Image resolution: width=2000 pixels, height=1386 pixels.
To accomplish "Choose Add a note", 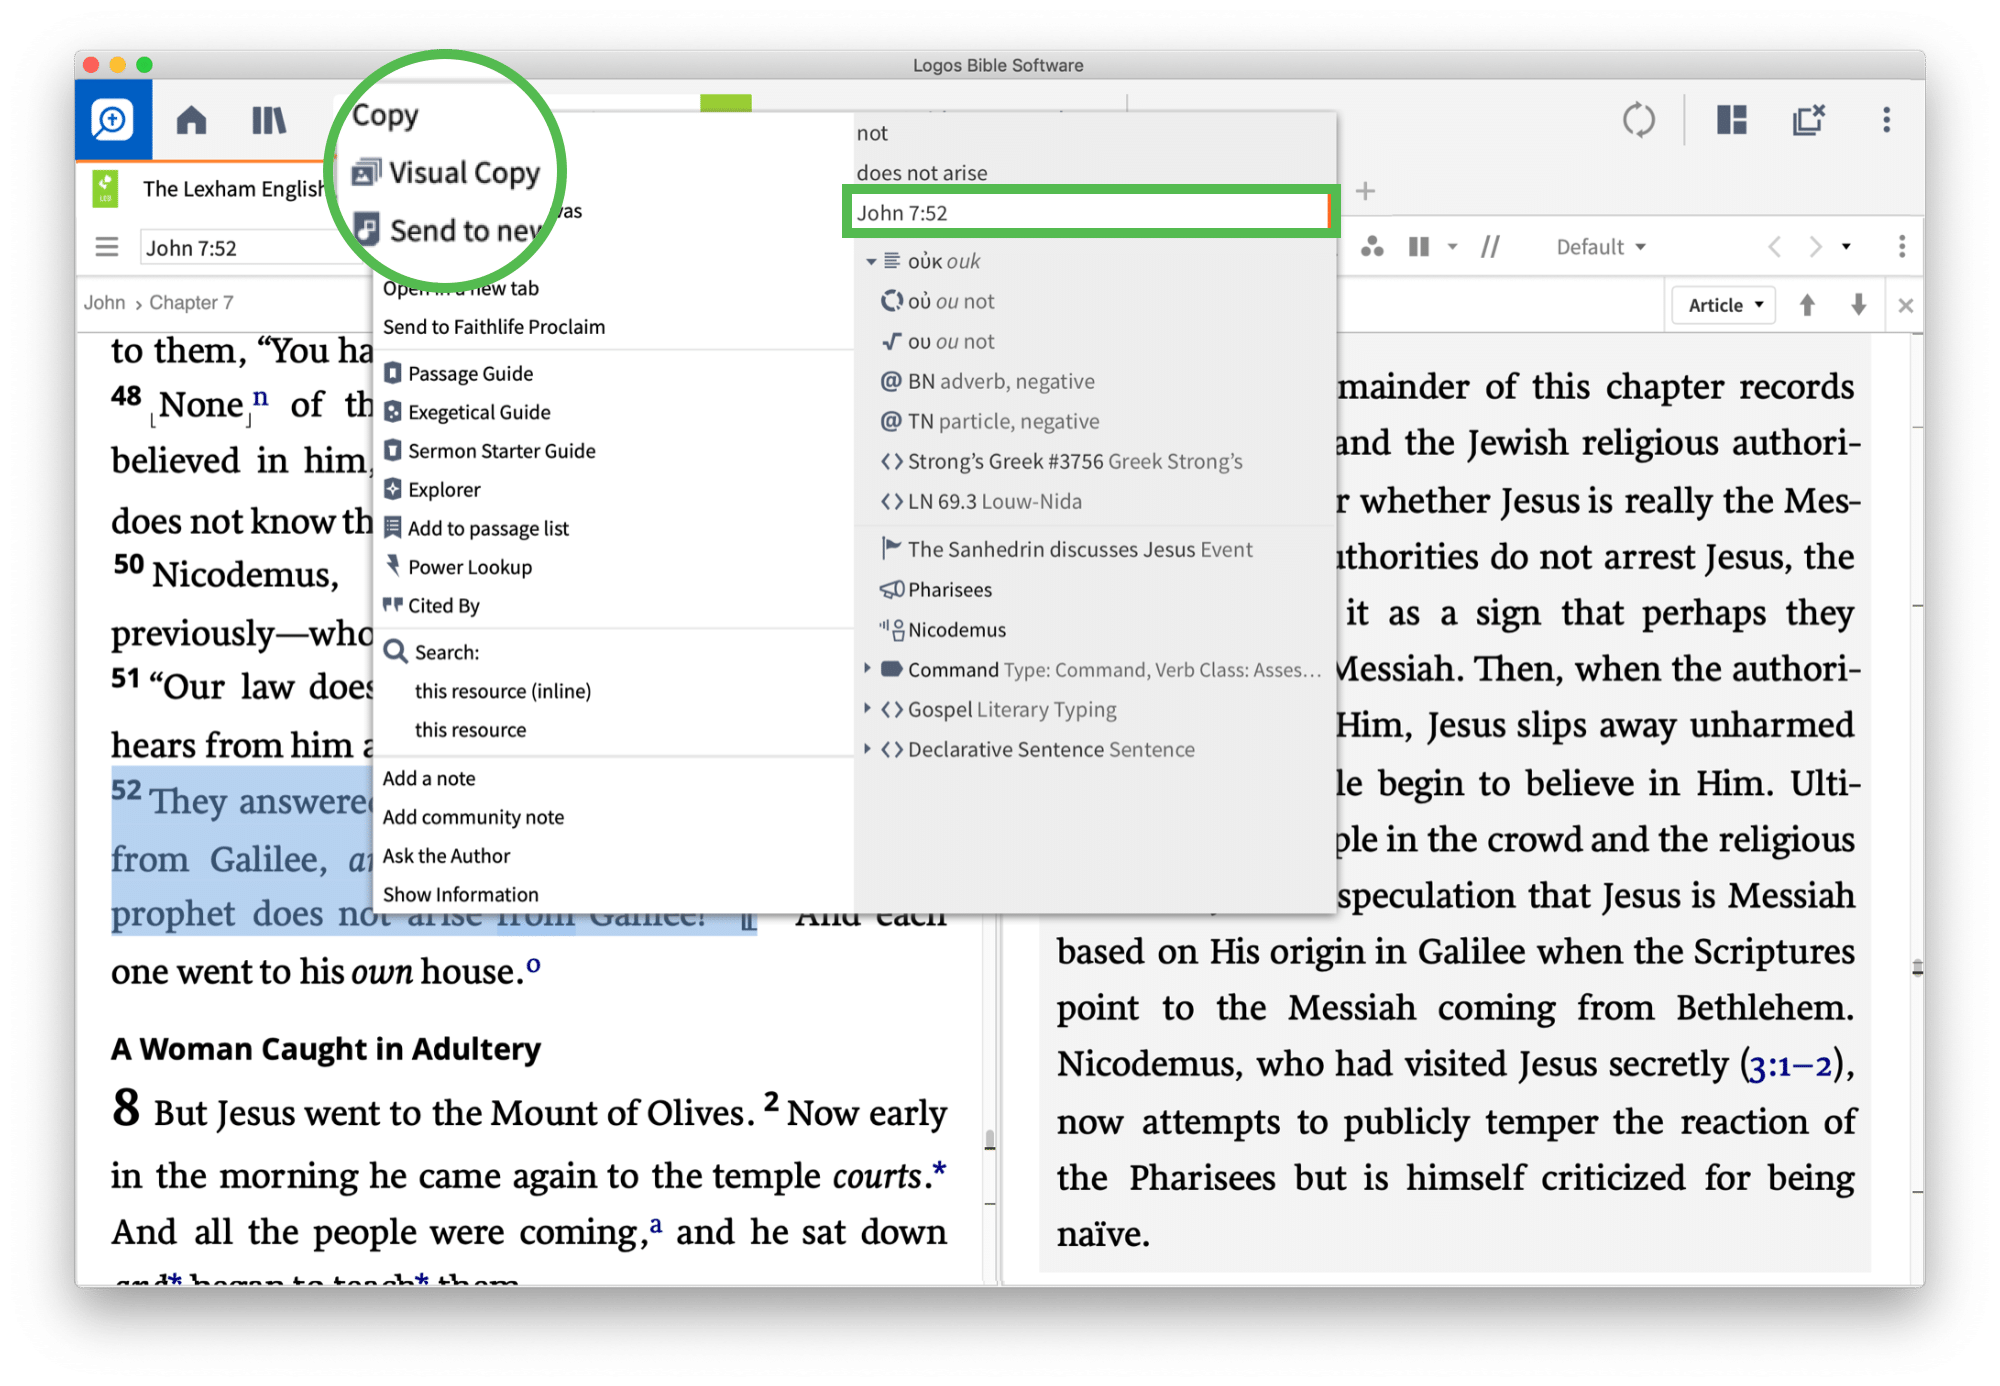I will point(429,778).
